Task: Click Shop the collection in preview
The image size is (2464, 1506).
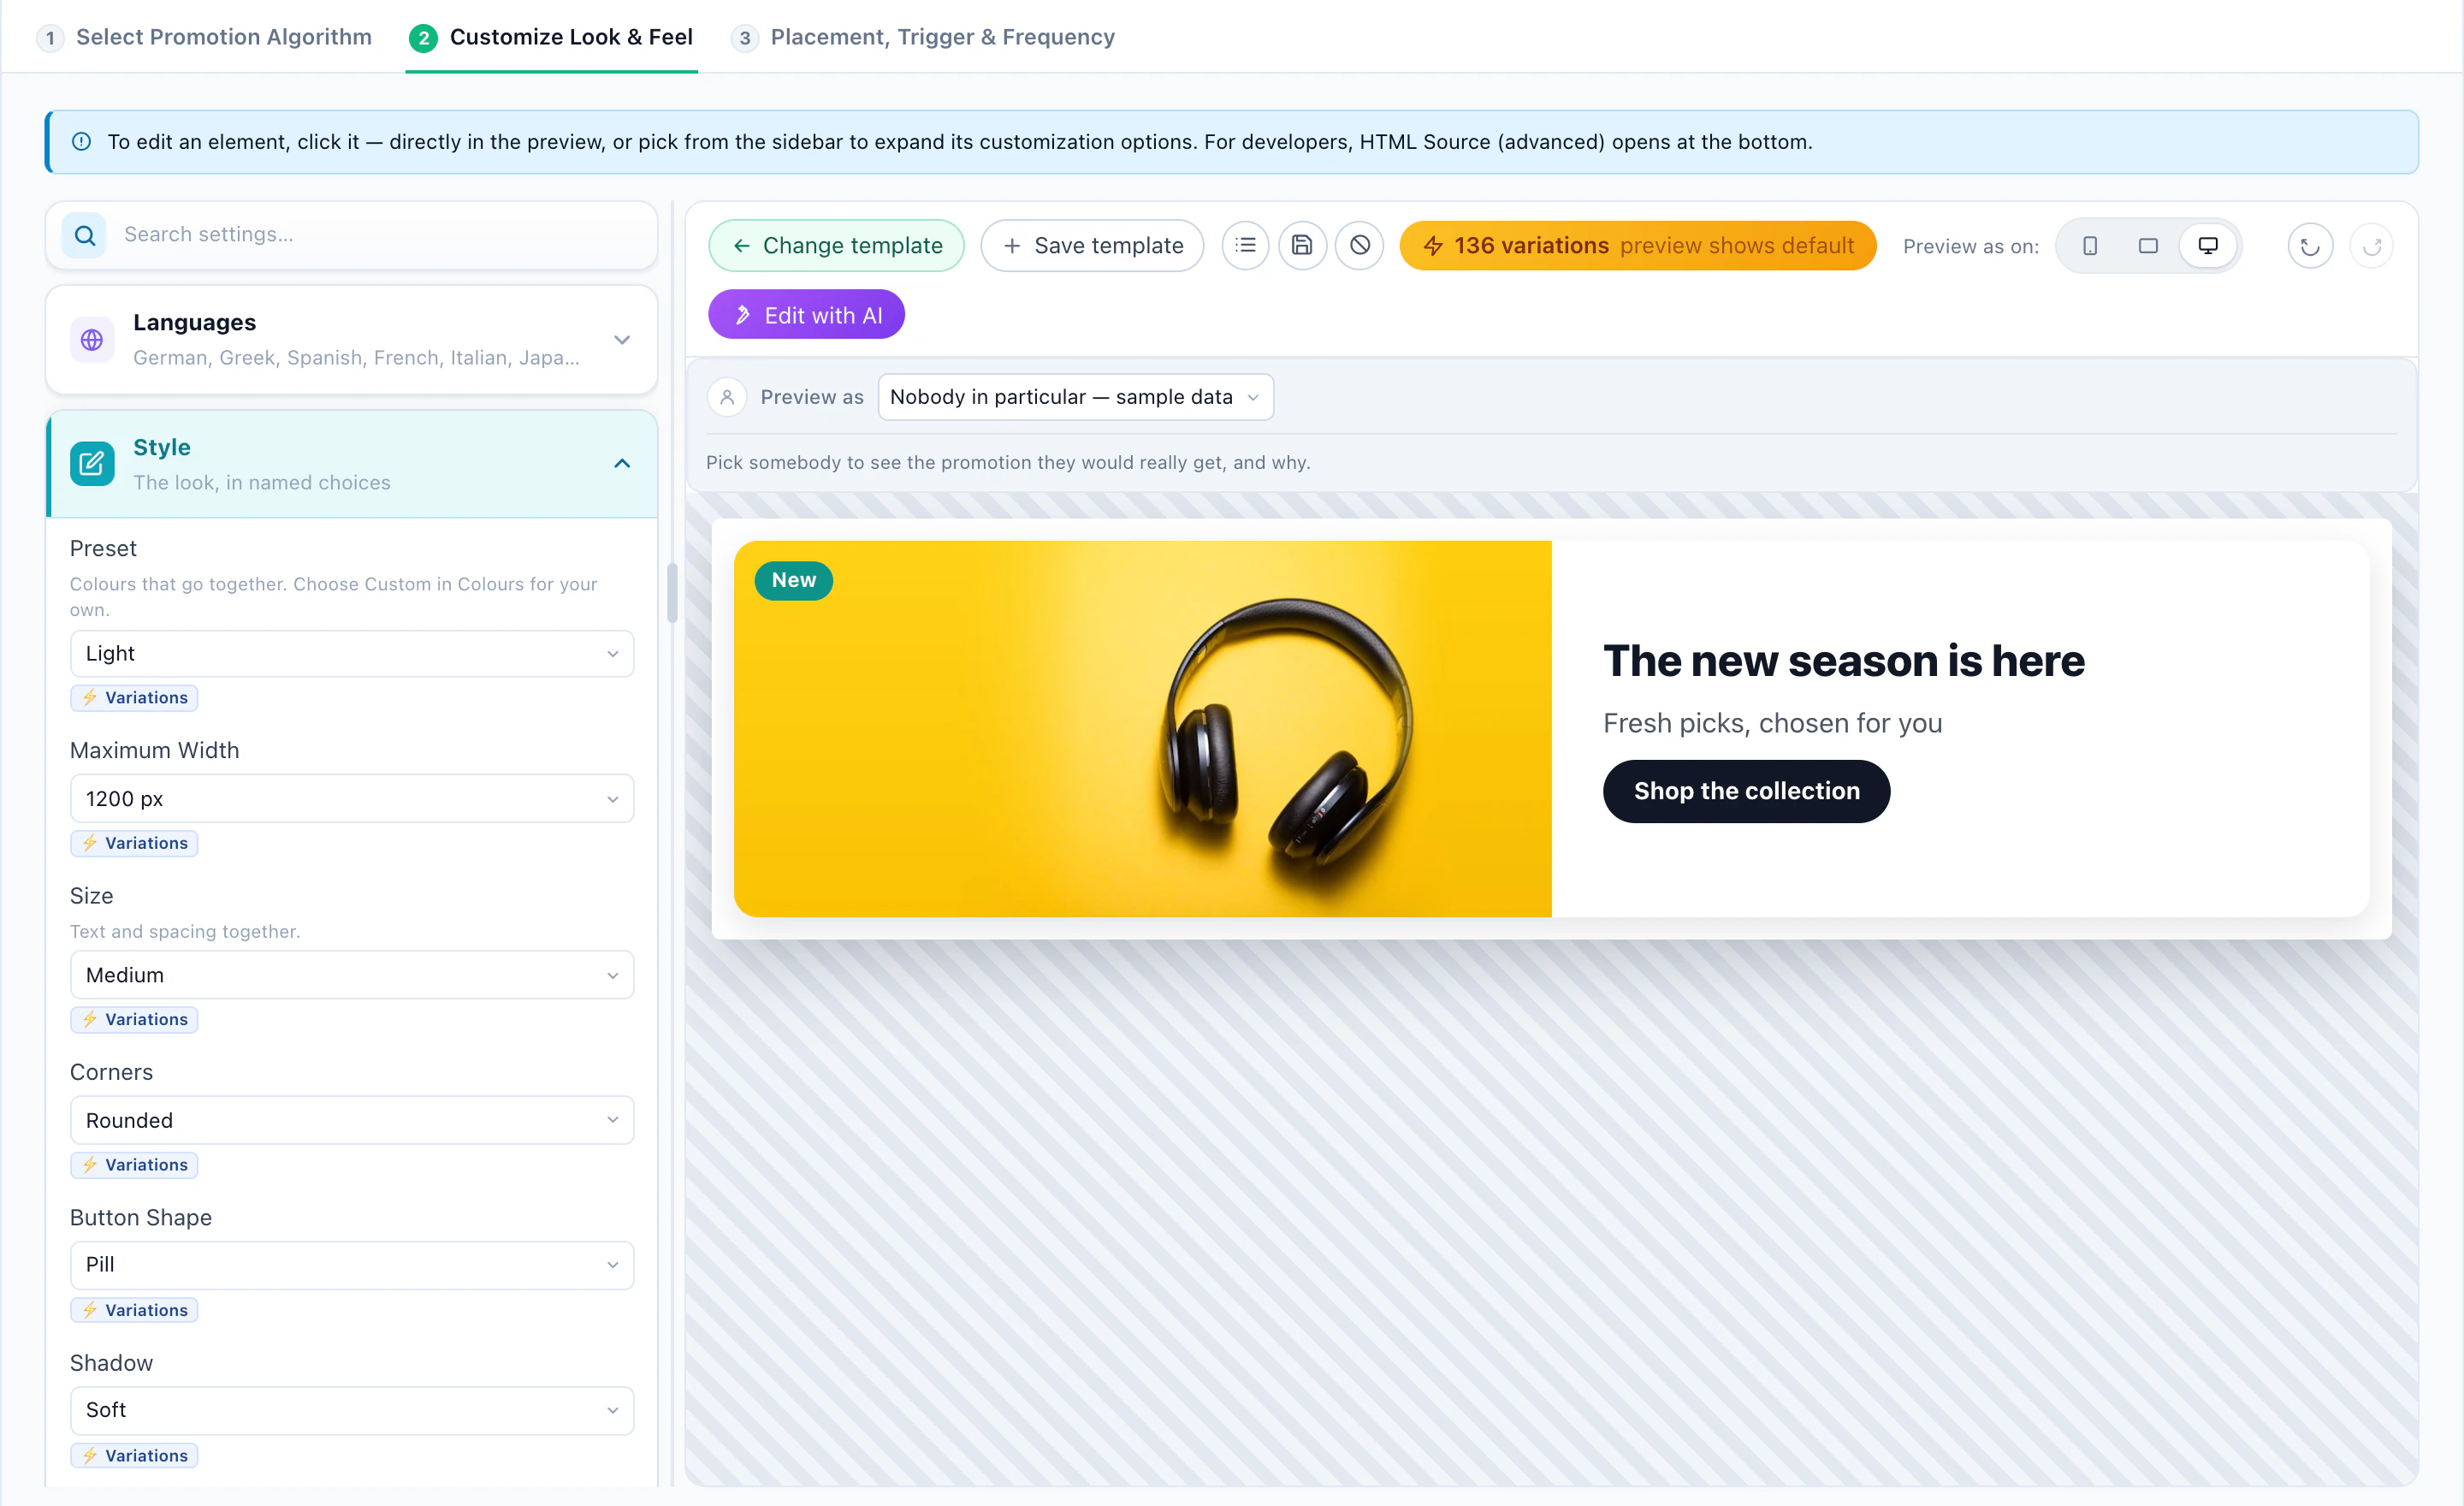Action: pos(1746,791)
